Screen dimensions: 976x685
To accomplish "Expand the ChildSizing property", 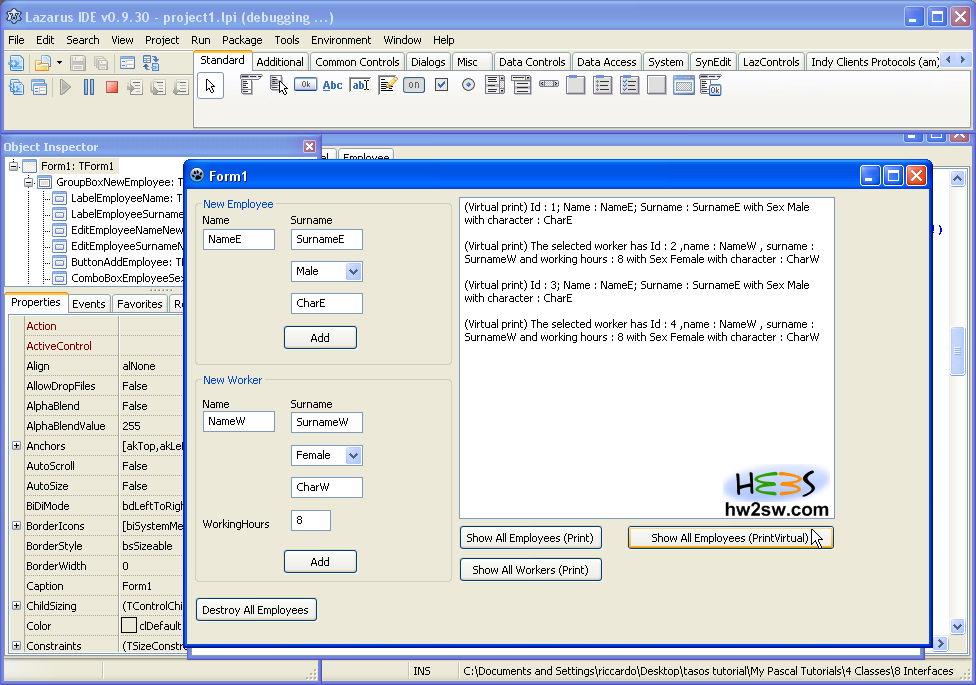I will pos(17,605).
